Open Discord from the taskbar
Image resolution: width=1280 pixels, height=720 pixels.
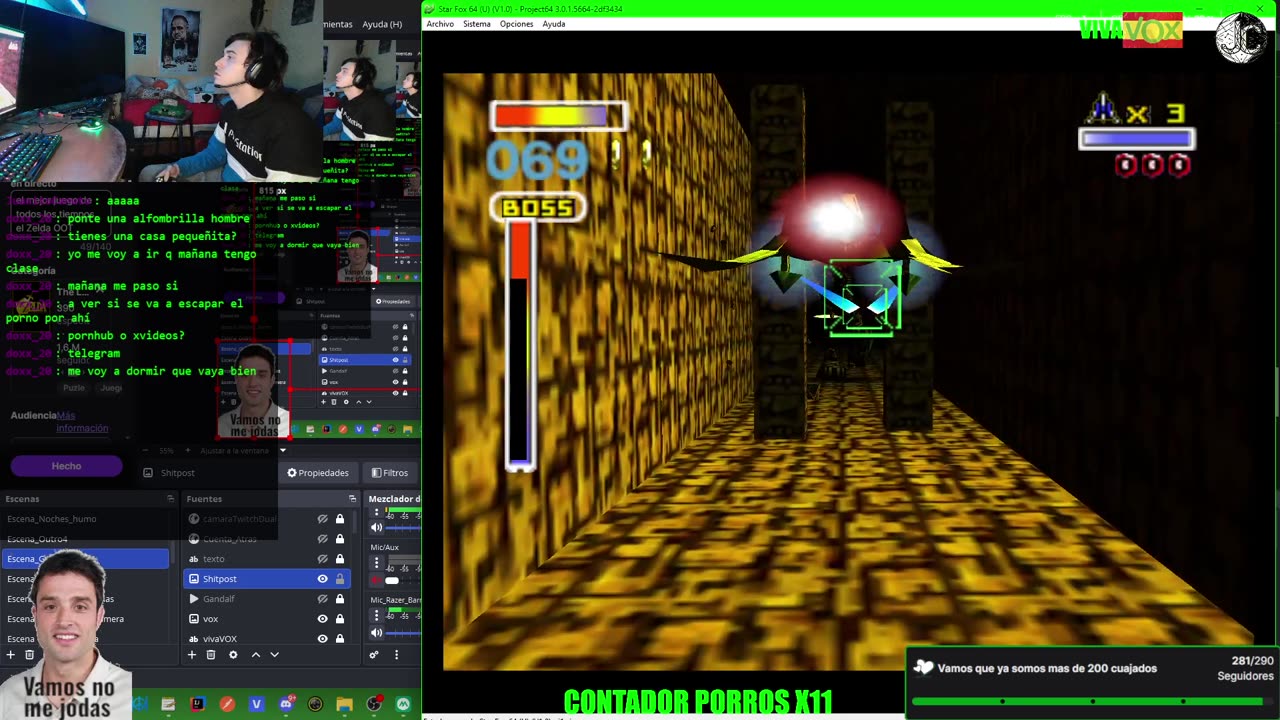coord(286,704)
